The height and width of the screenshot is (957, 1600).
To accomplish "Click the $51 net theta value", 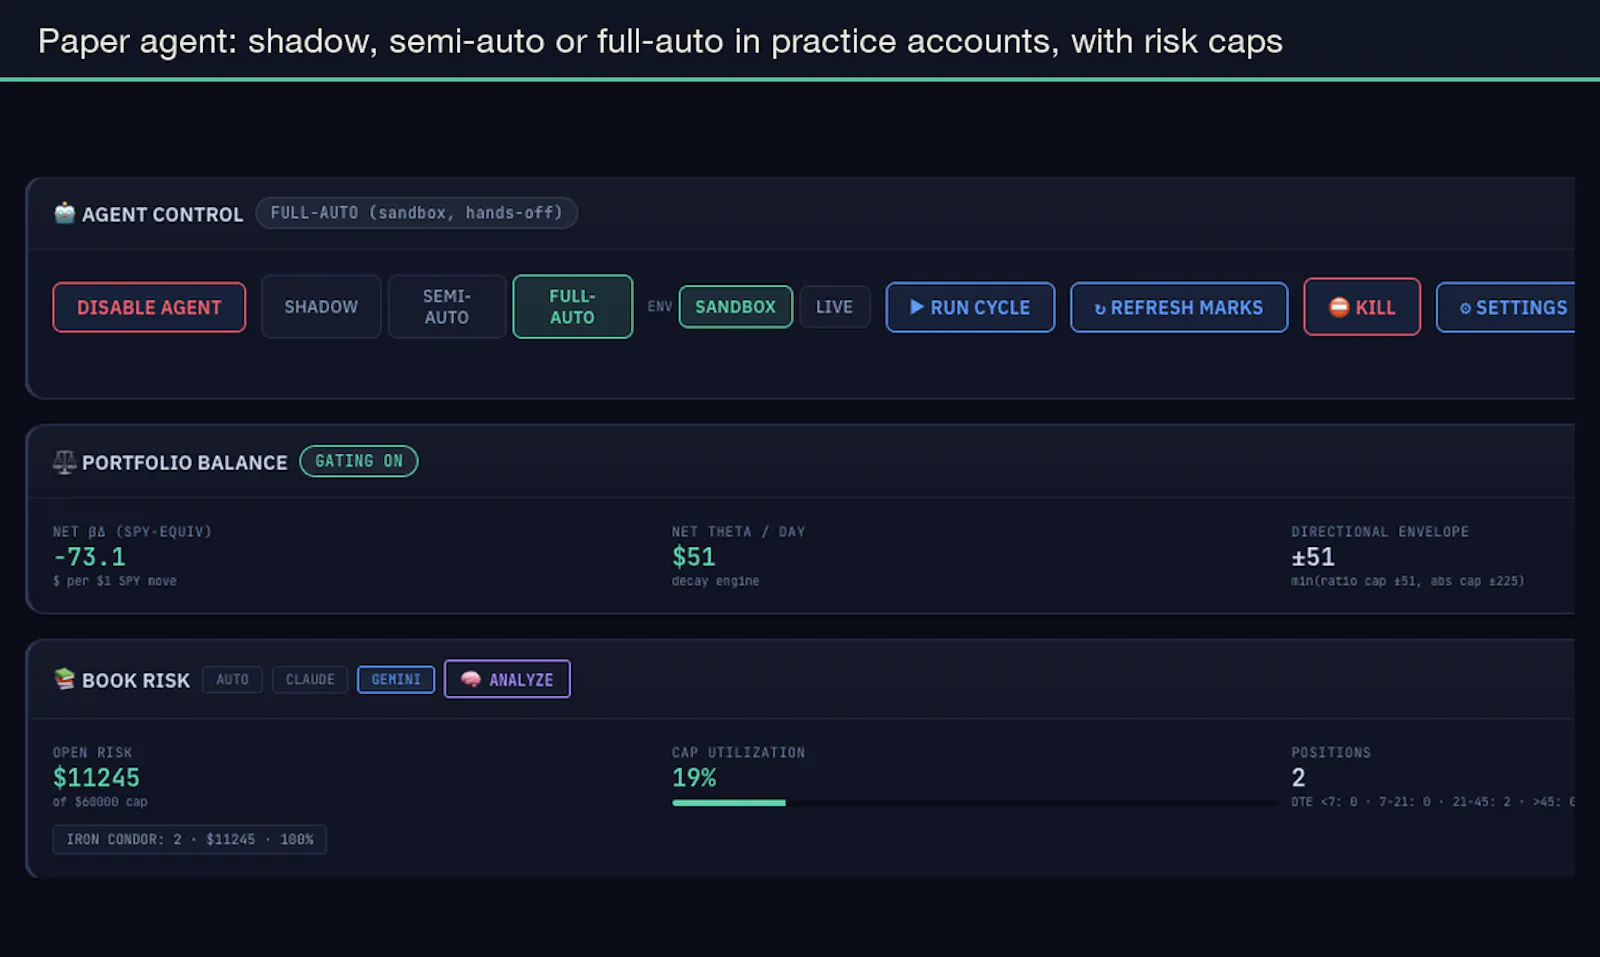I will (x=693, y=557).
